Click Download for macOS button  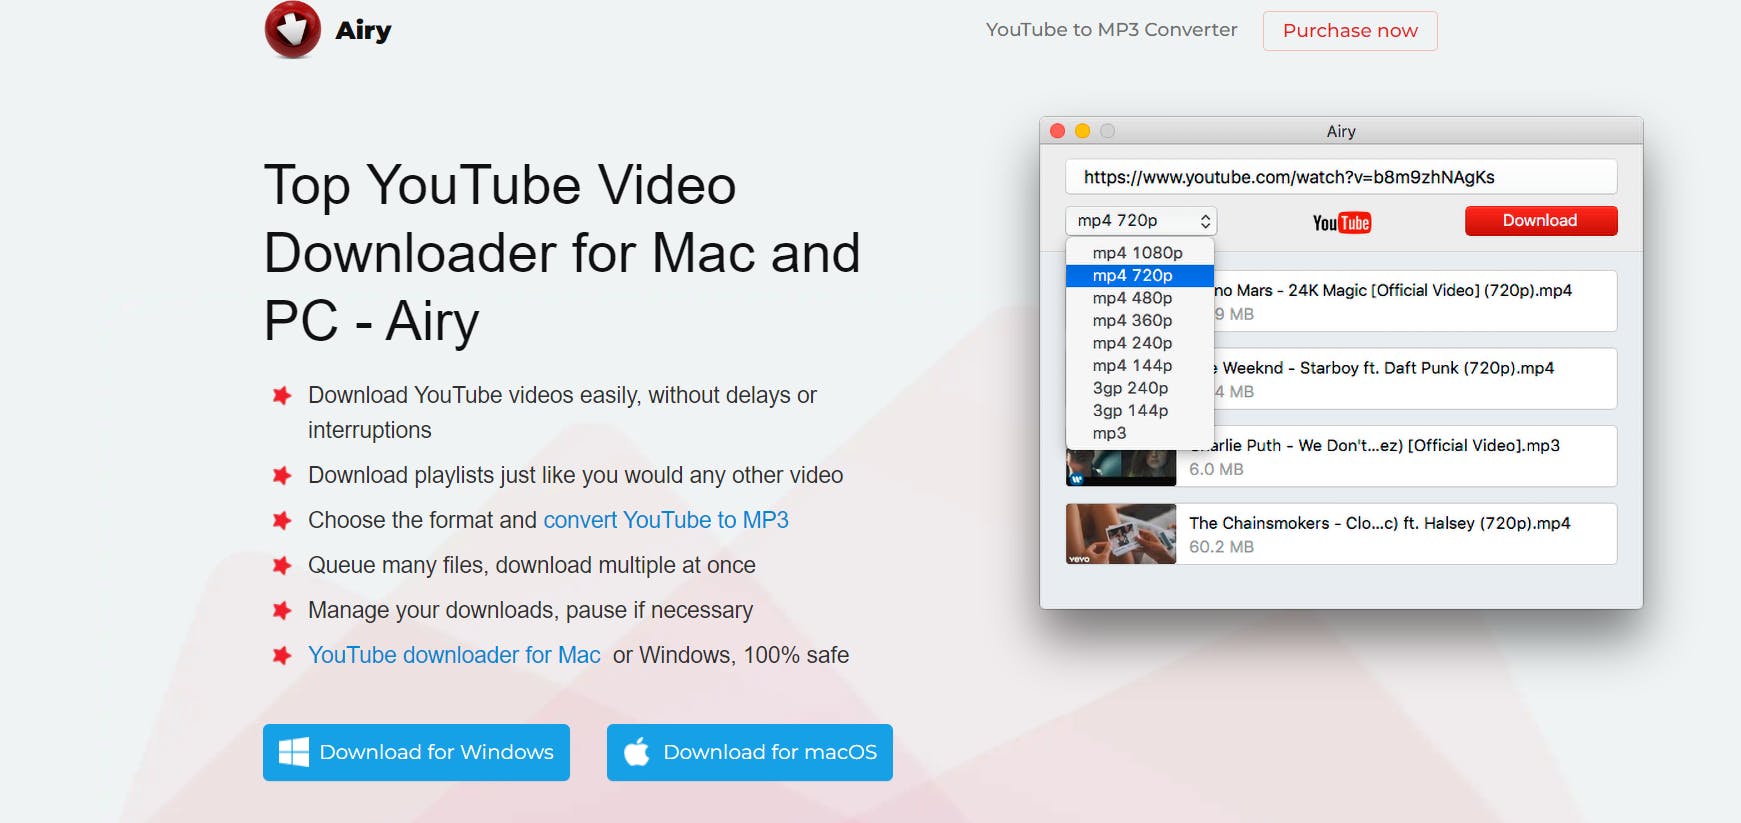(x=750, y=752)
